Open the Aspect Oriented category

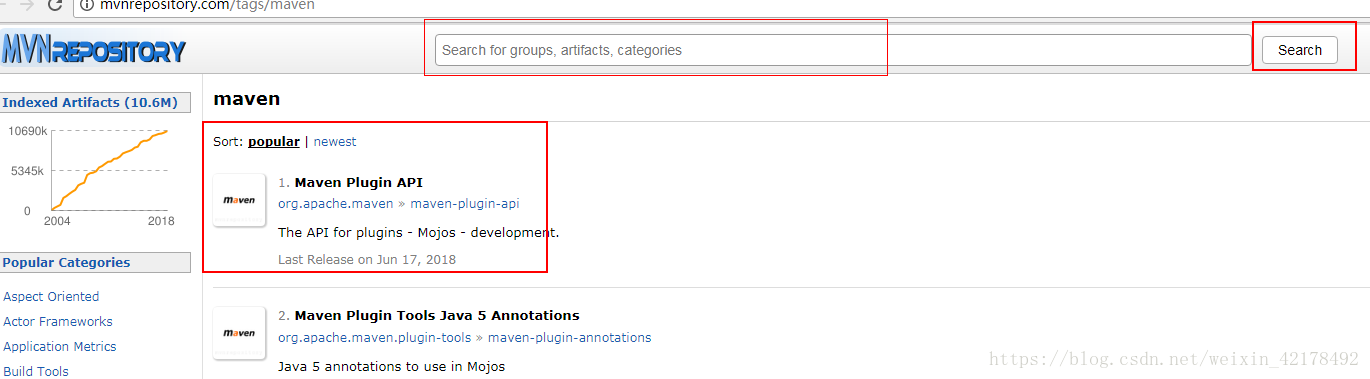click(x=51, y=297)
